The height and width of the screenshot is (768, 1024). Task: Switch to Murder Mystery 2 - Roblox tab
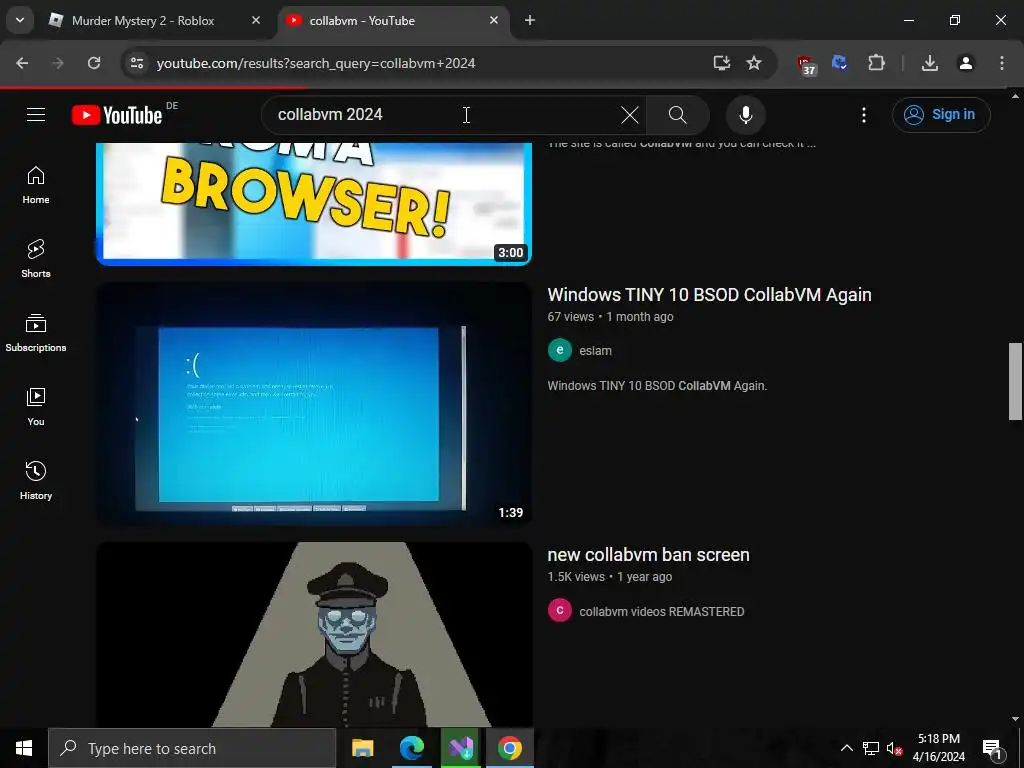(144, 21)
